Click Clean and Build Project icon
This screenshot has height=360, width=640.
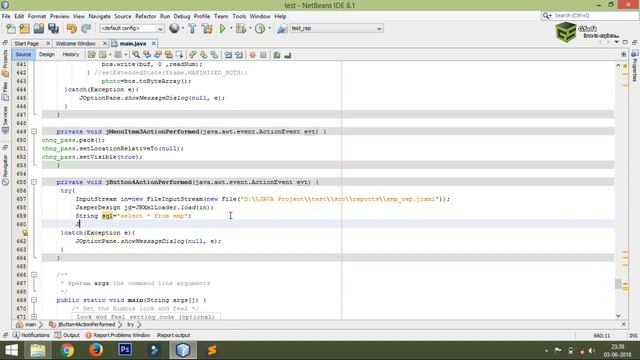point(207,29)
